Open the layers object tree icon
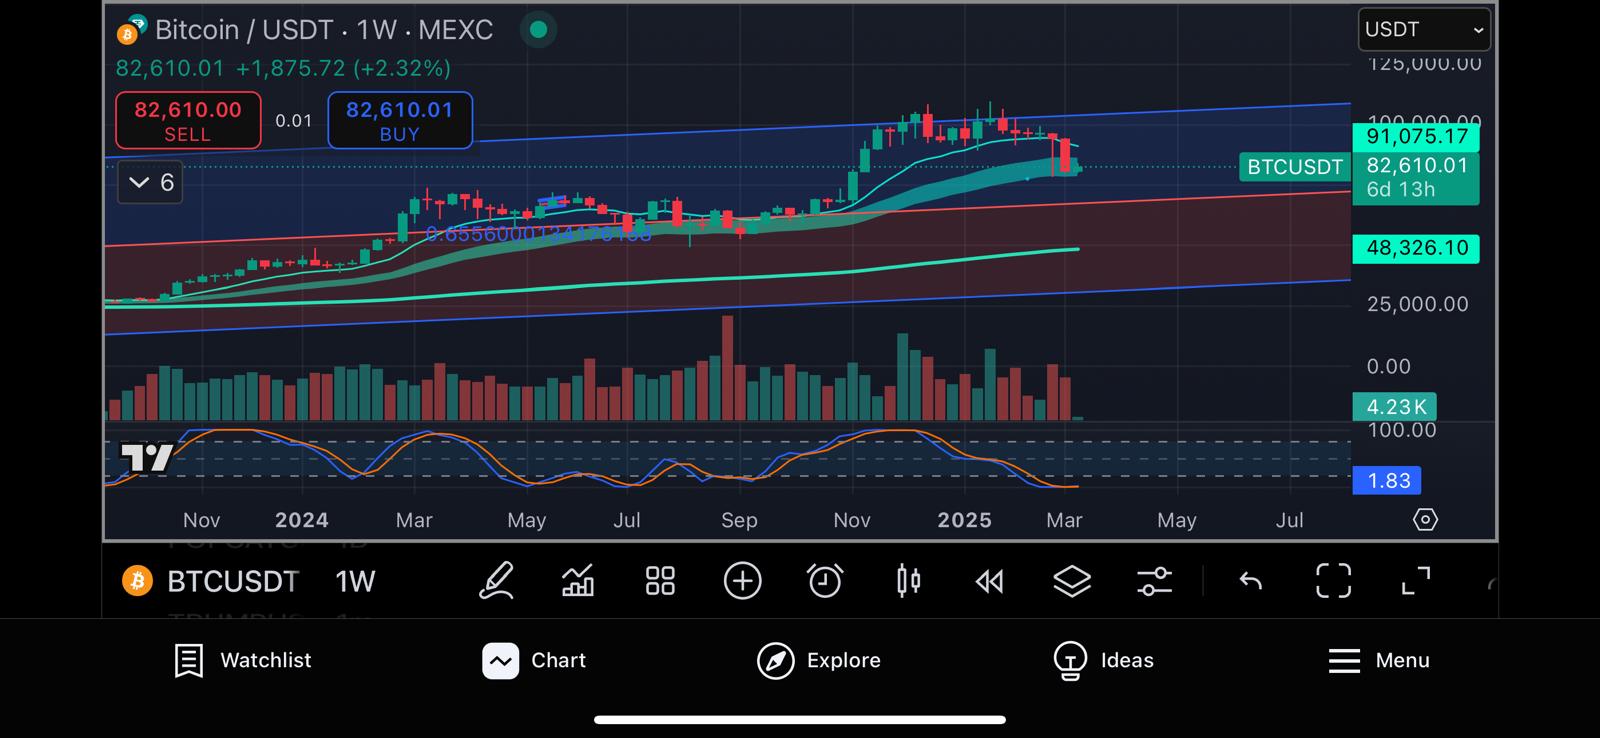This screenshot has width=1600, height=738. [x=1072, y=581]
